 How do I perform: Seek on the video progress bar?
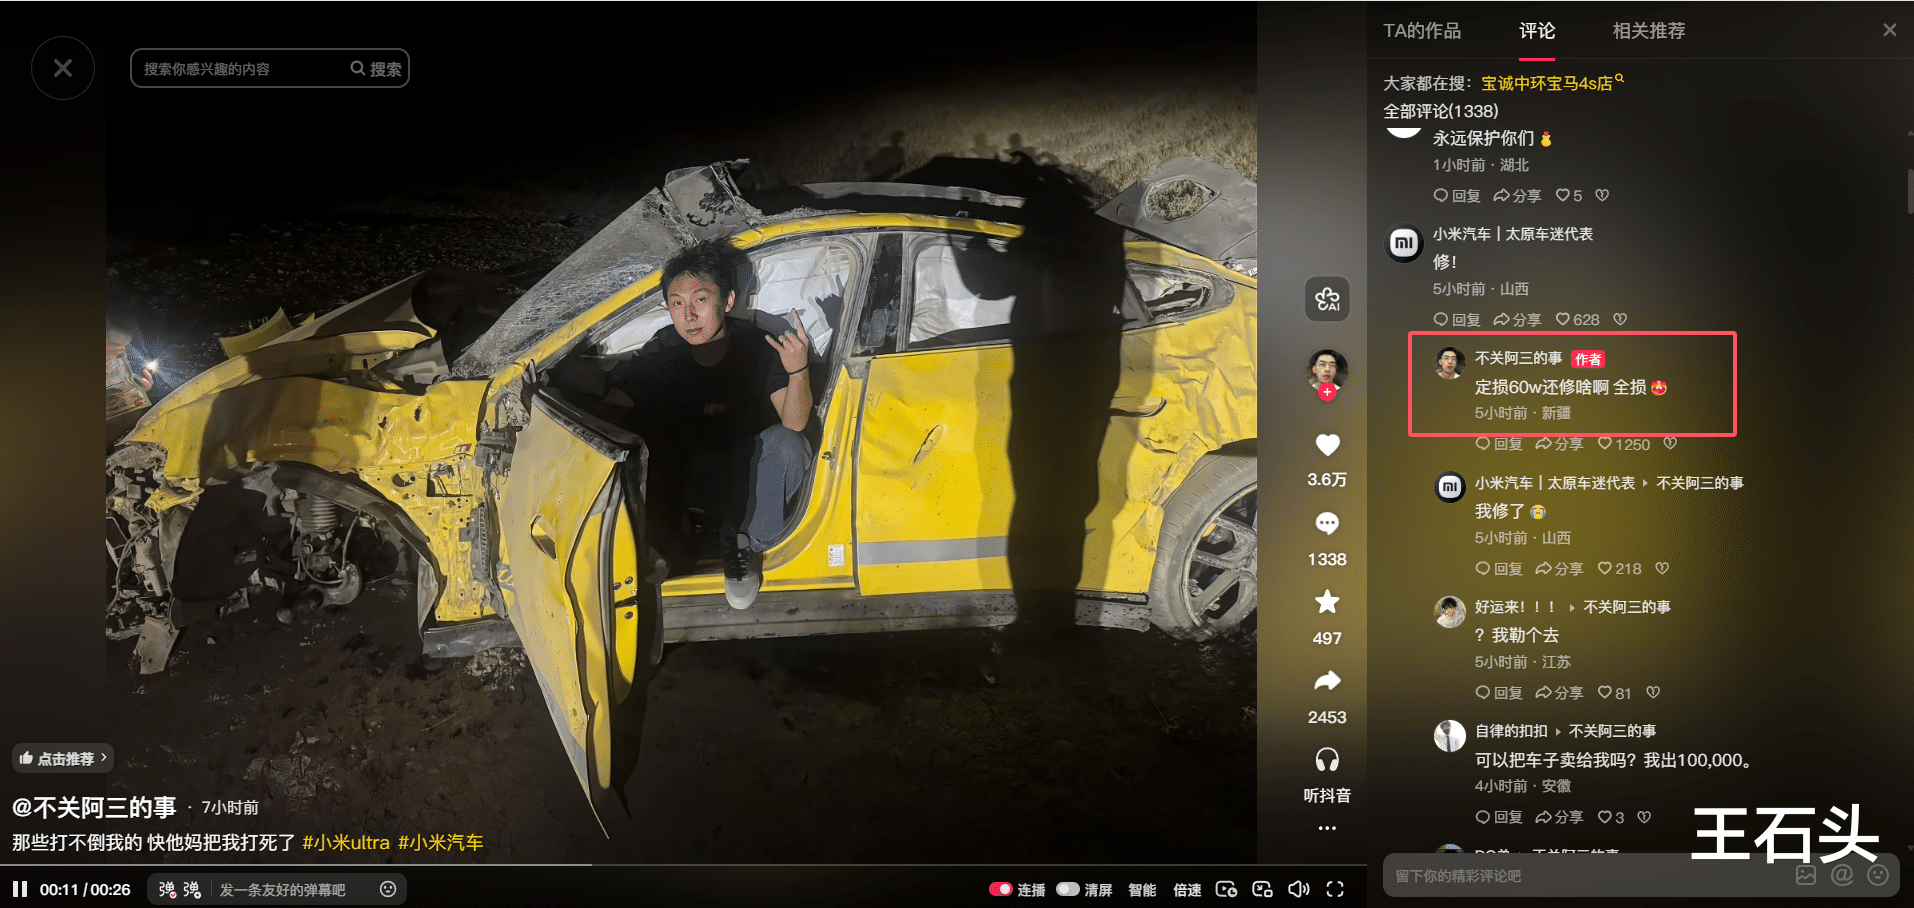pyautogui.click(x=683, y=864)
